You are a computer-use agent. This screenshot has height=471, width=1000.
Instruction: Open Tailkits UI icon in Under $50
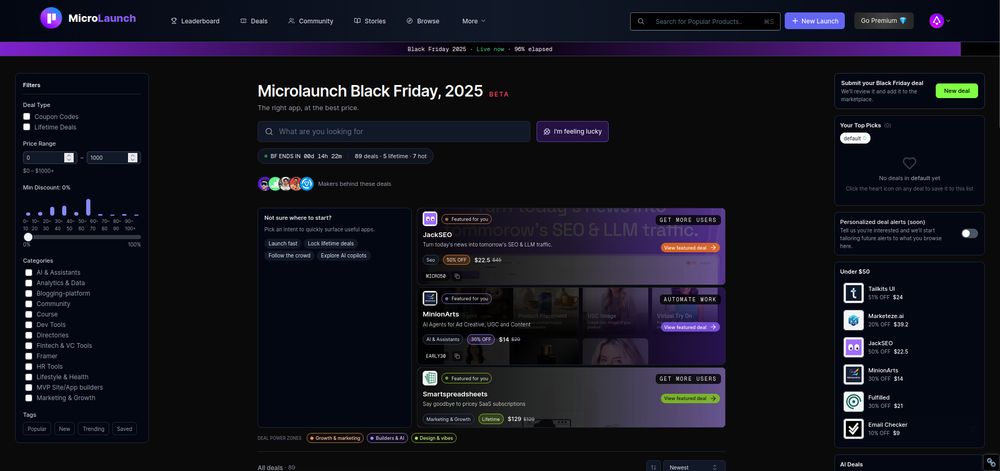853,293
